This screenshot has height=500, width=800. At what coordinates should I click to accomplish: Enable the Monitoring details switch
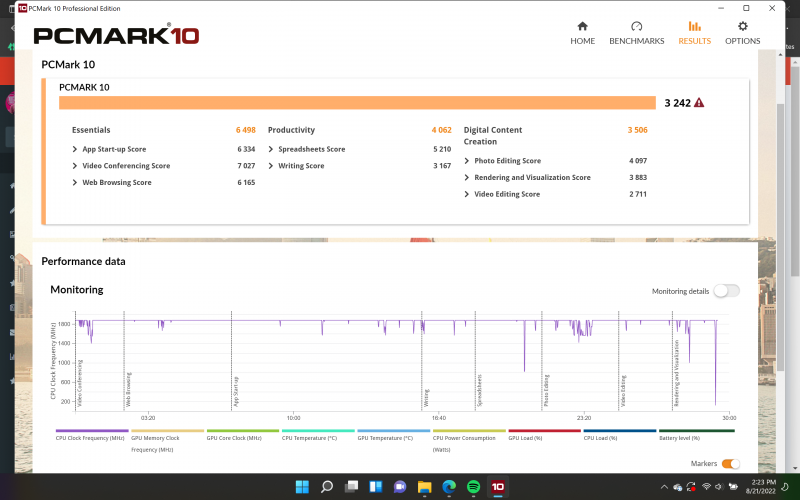coord(727,291)
